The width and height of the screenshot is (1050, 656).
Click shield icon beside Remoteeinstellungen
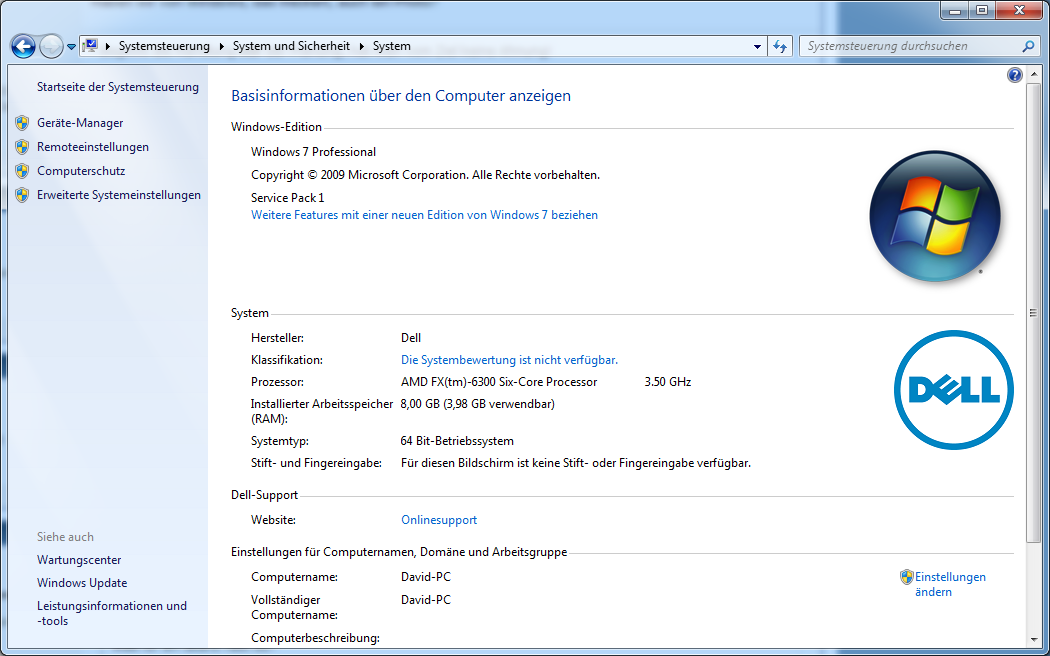pyautogui.click(x=22, y=147)
